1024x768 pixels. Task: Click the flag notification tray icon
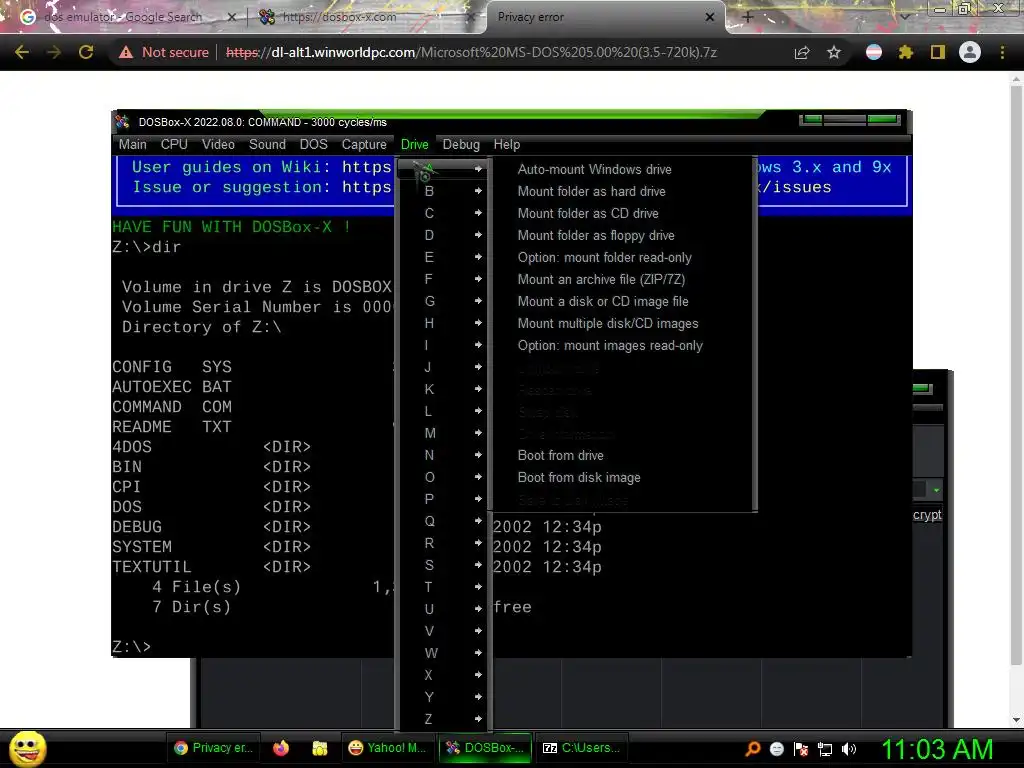pyautogui.click(x=801, y=749)
